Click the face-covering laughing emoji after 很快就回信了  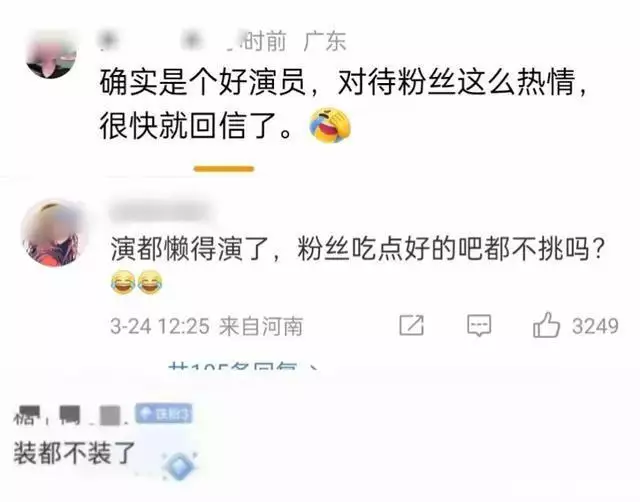(x=330, y=125)
